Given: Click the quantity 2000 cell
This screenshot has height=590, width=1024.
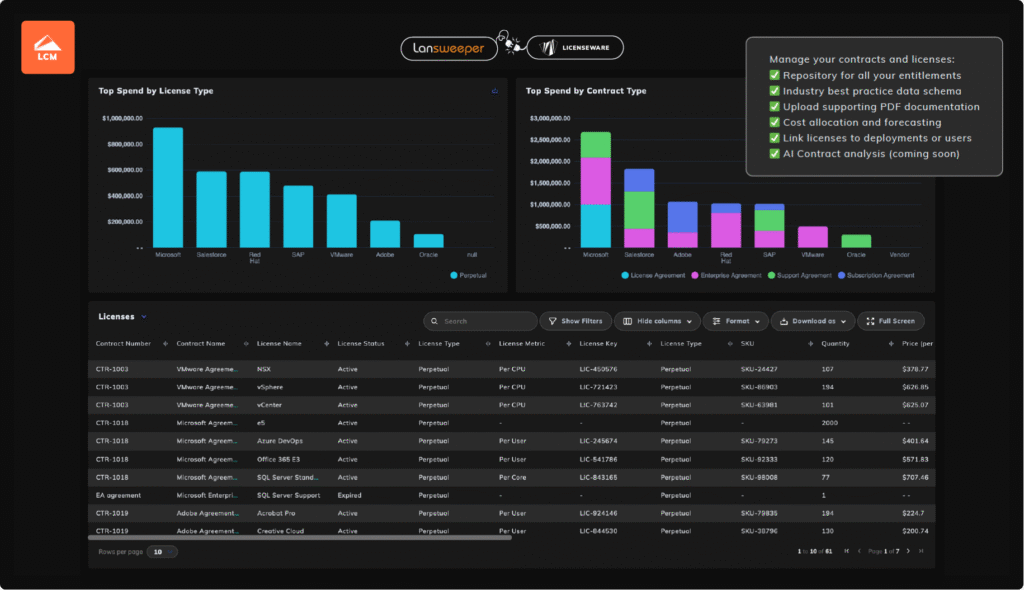Looking at the screenshot, I should 829,423.
